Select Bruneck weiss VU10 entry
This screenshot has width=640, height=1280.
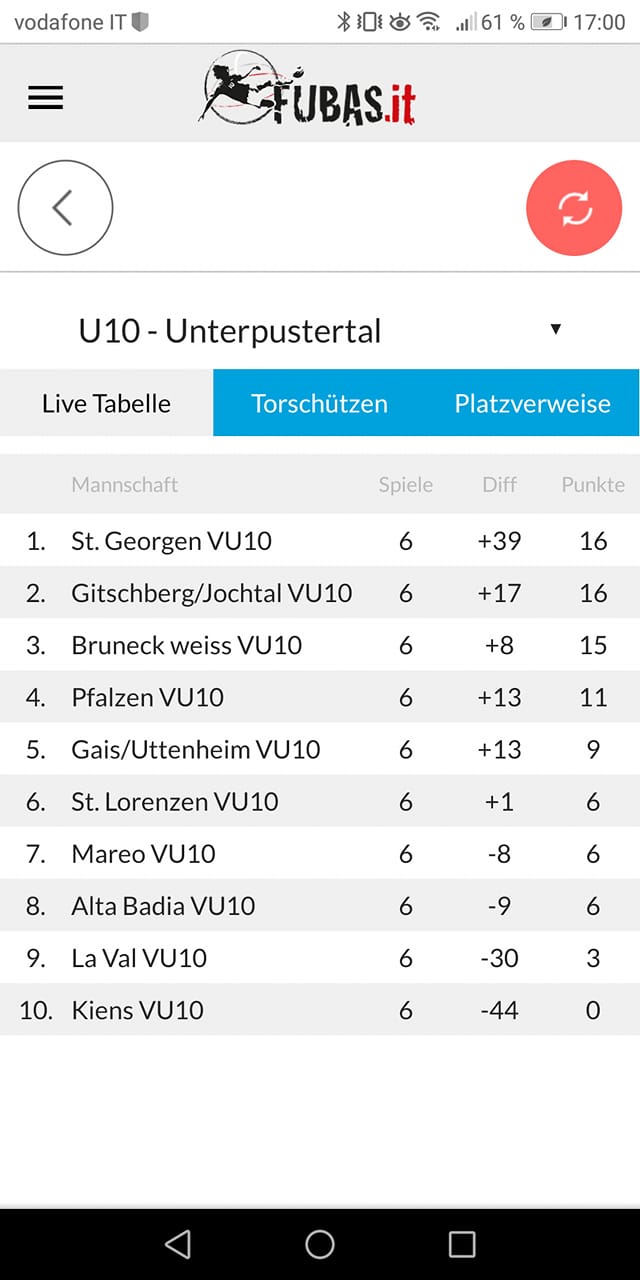[320, 645]
